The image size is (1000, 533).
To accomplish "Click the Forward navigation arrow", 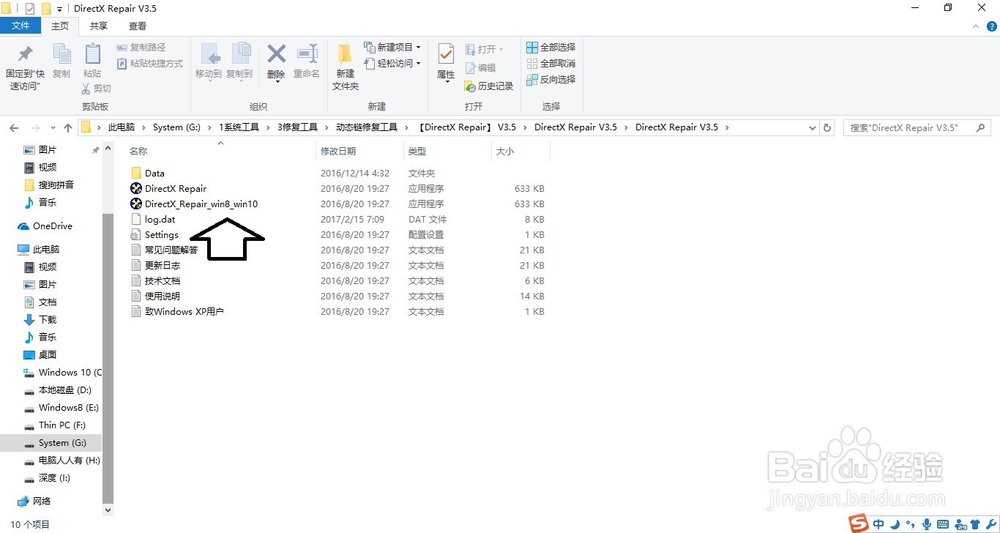I will [x=36, y=128].
